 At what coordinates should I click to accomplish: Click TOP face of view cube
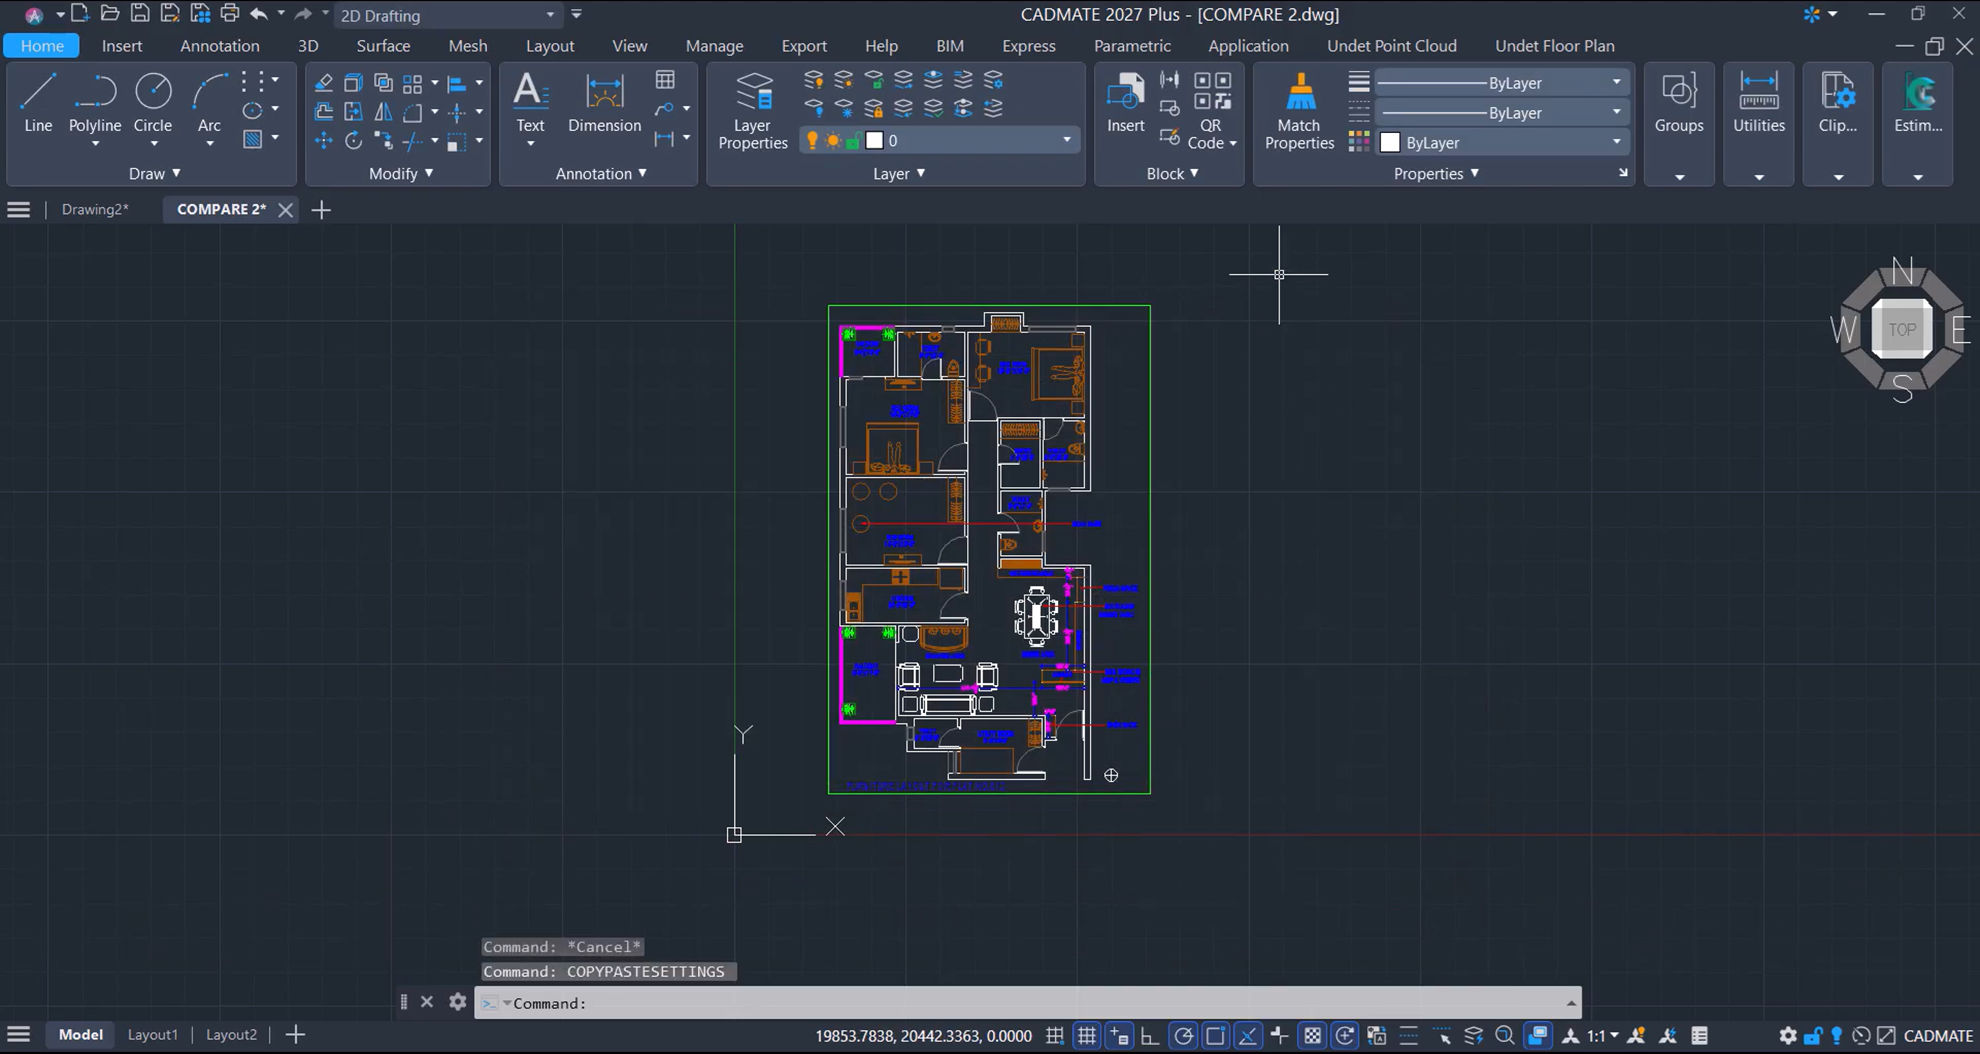pos(1902,329)
